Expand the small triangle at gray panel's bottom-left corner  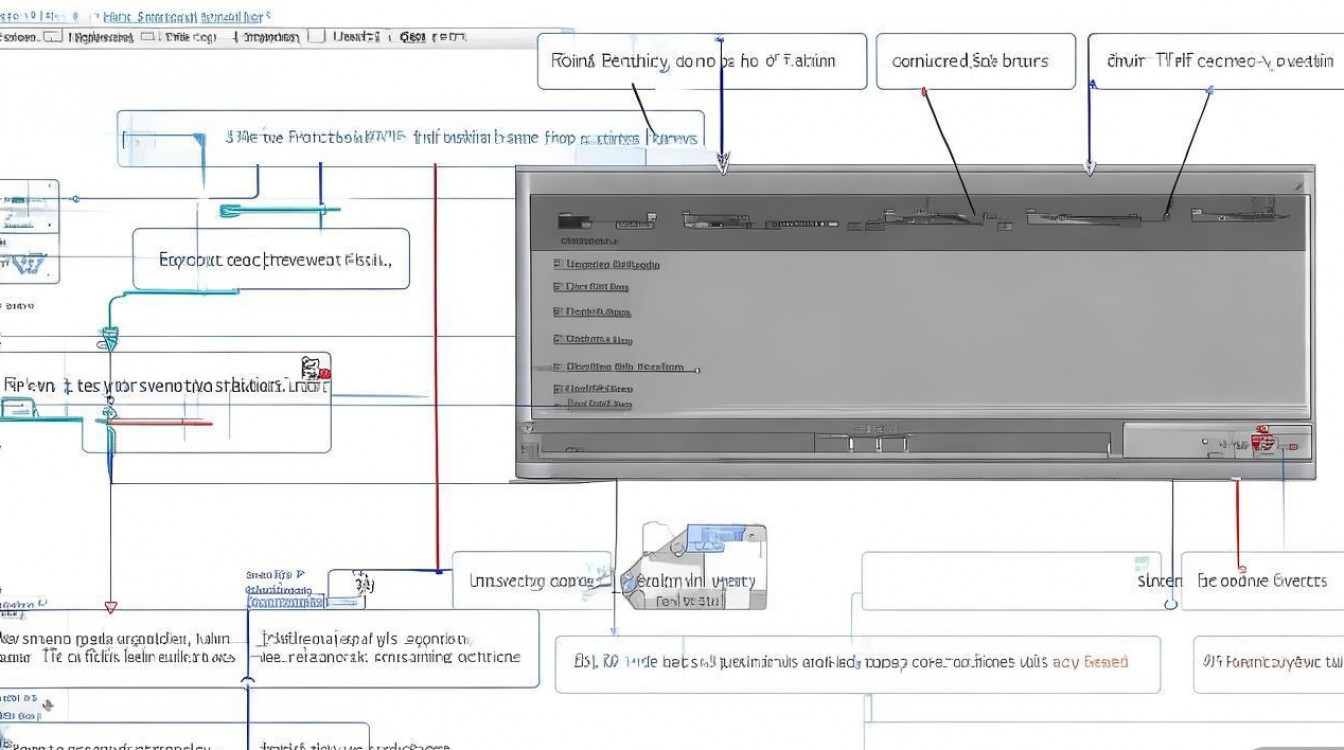(x=527, y=426)
